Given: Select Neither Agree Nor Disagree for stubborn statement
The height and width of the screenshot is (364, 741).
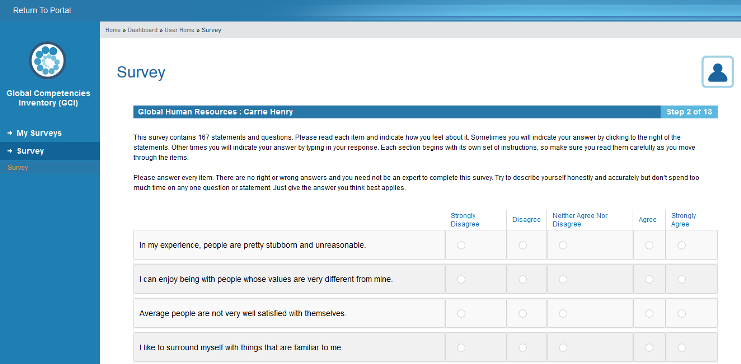Looking at the screenshot, I should point(563,245).
